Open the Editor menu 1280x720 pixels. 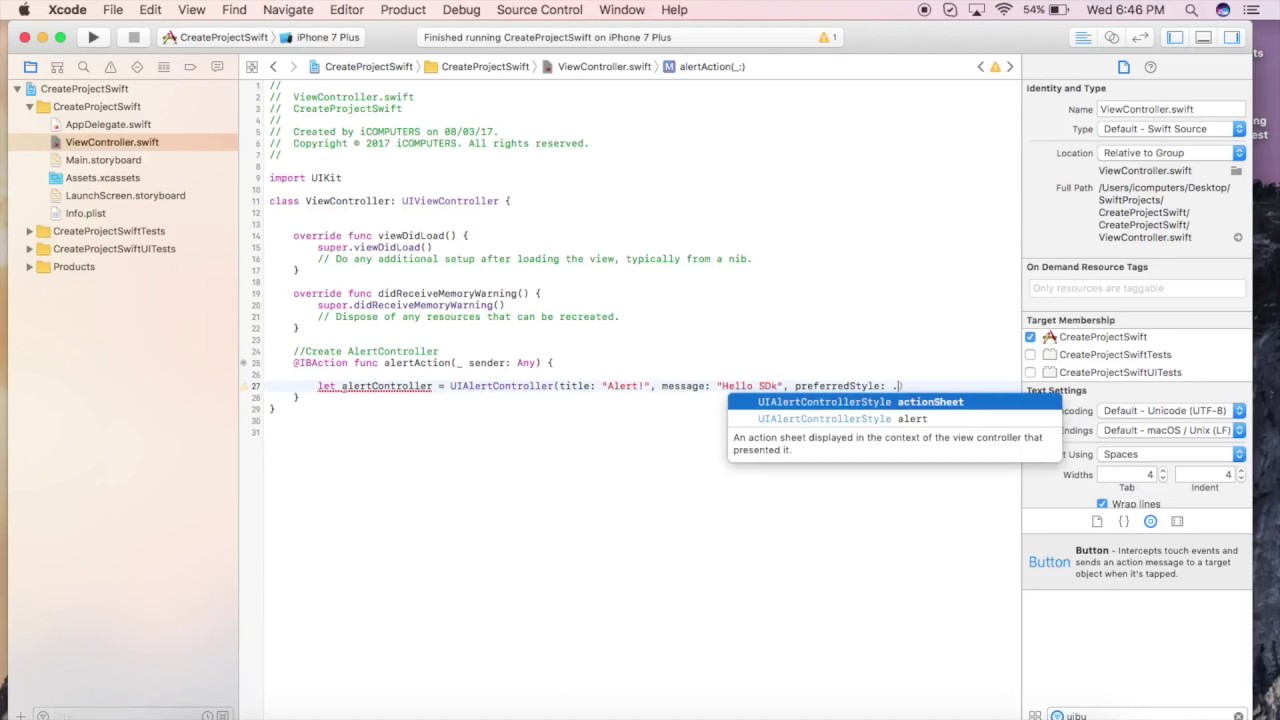pos(347,10)
